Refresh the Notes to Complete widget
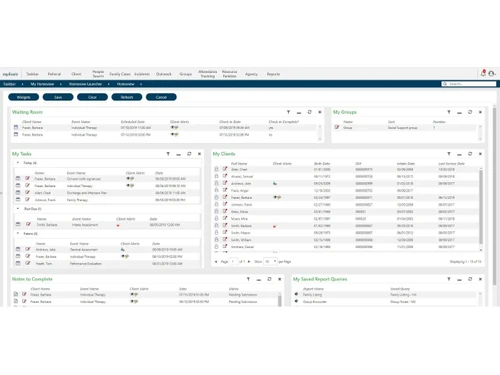The height and width of the screenshot is (375, 500). 269,279
